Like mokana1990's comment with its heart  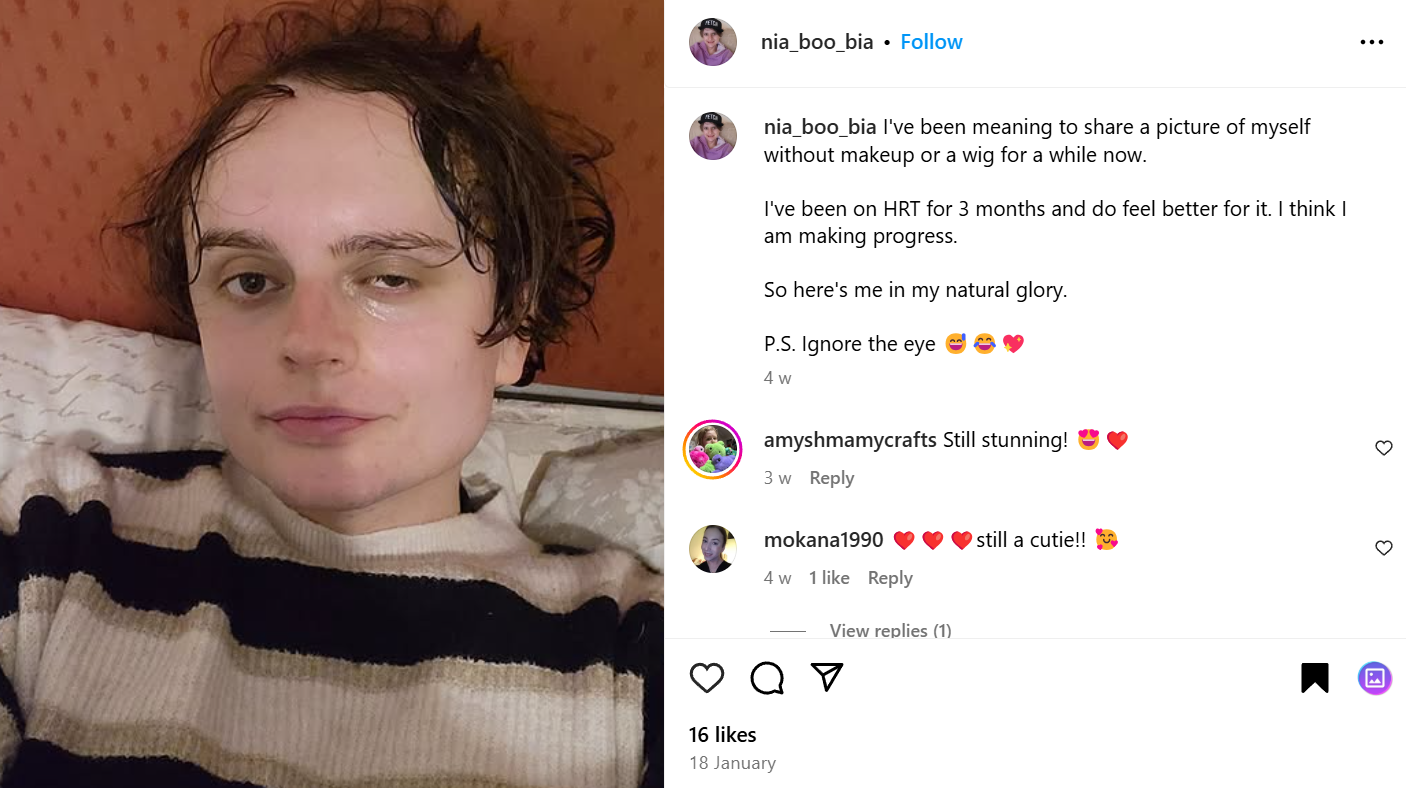pos(1384,548)
